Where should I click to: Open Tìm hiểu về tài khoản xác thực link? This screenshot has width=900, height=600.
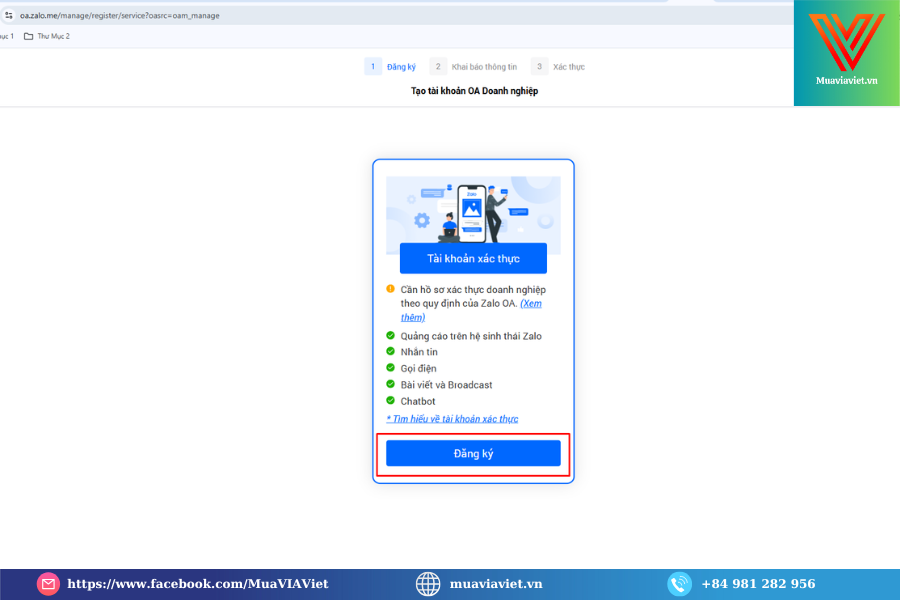pyautogui.click(x=452, y=419)
